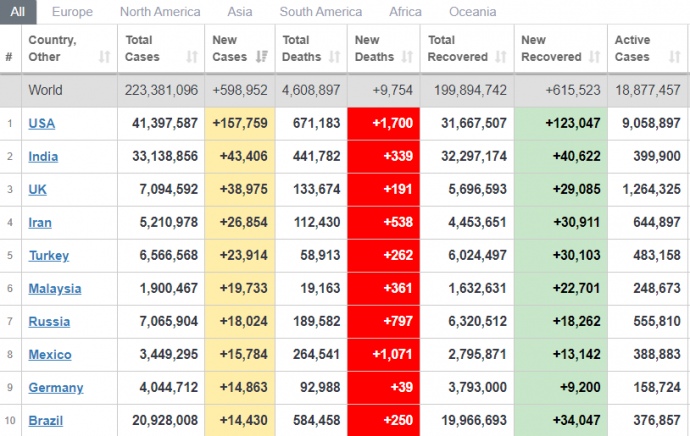Screen dimensions: 690x436
Task: Show South America region data
Action: pyautogui.click(x=321, y=12)
